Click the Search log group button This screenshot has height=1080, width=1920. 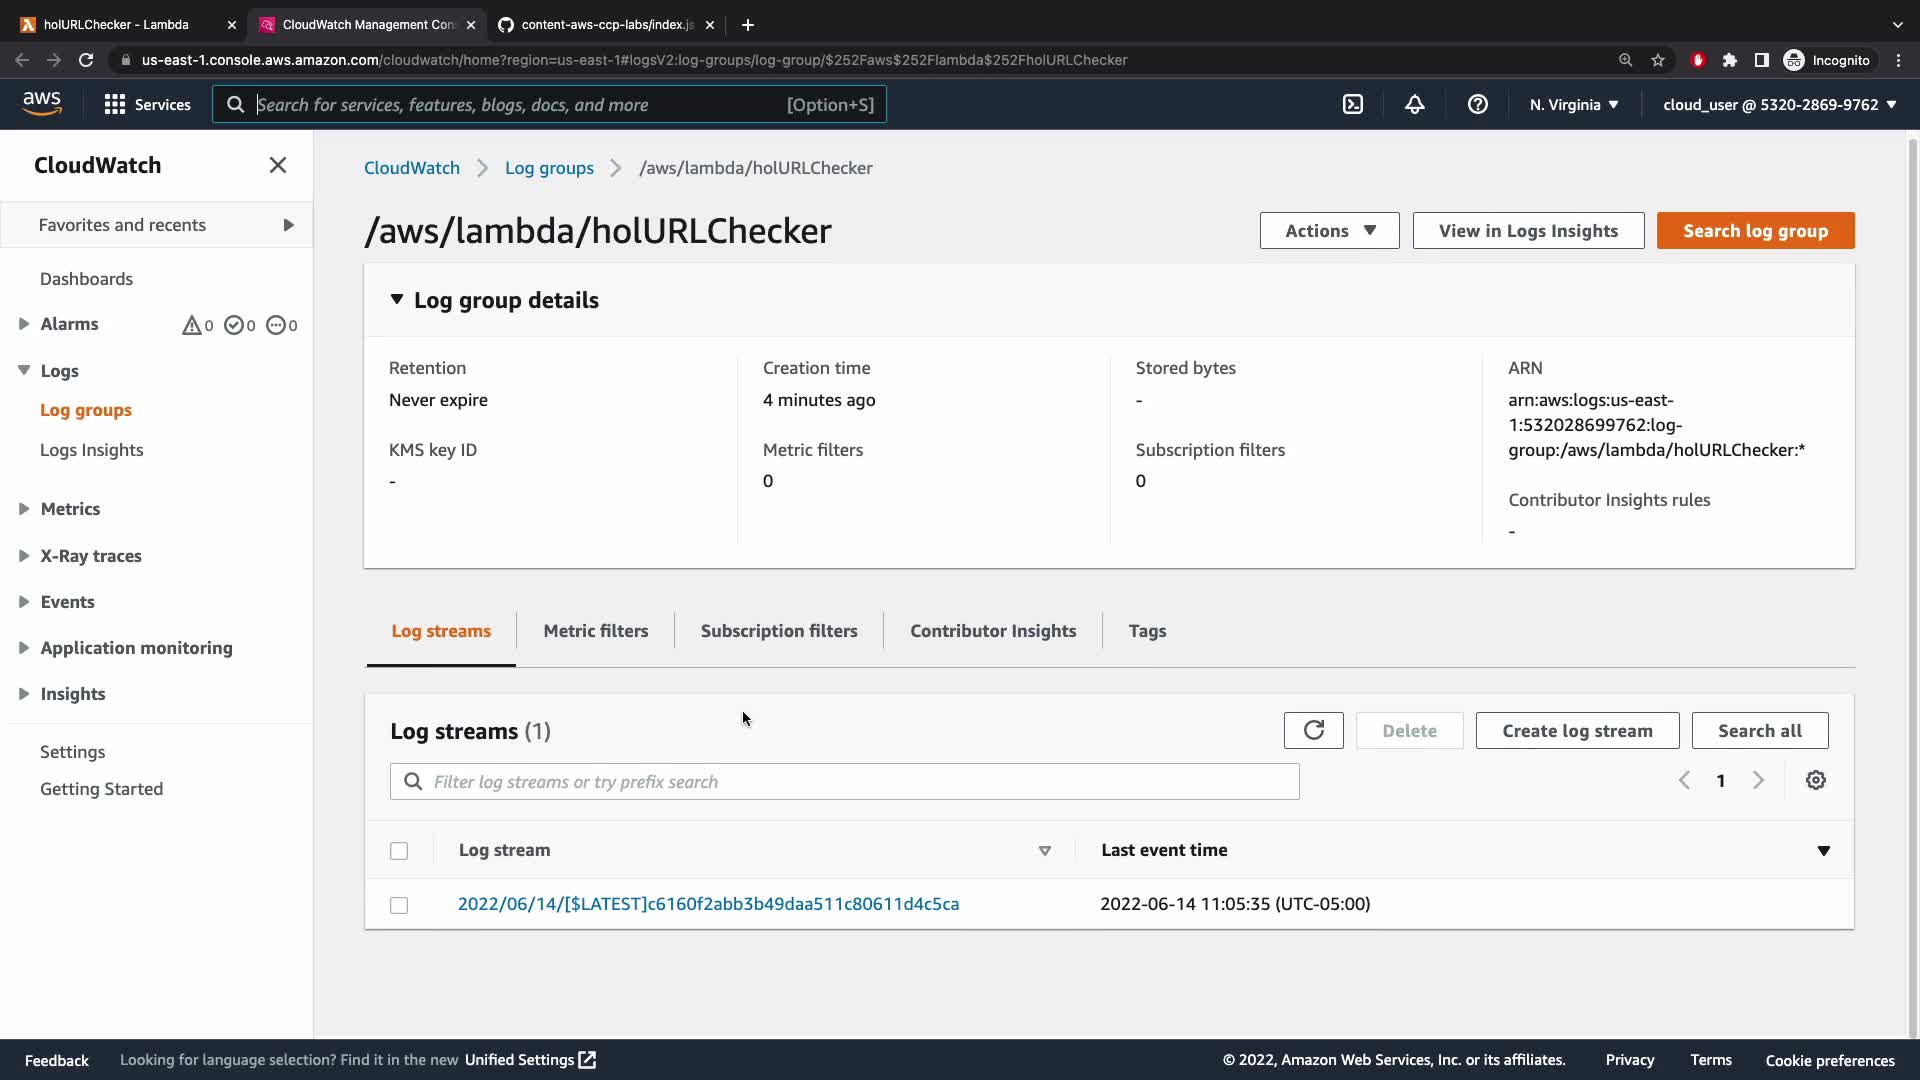click(x=1755, y=231)
